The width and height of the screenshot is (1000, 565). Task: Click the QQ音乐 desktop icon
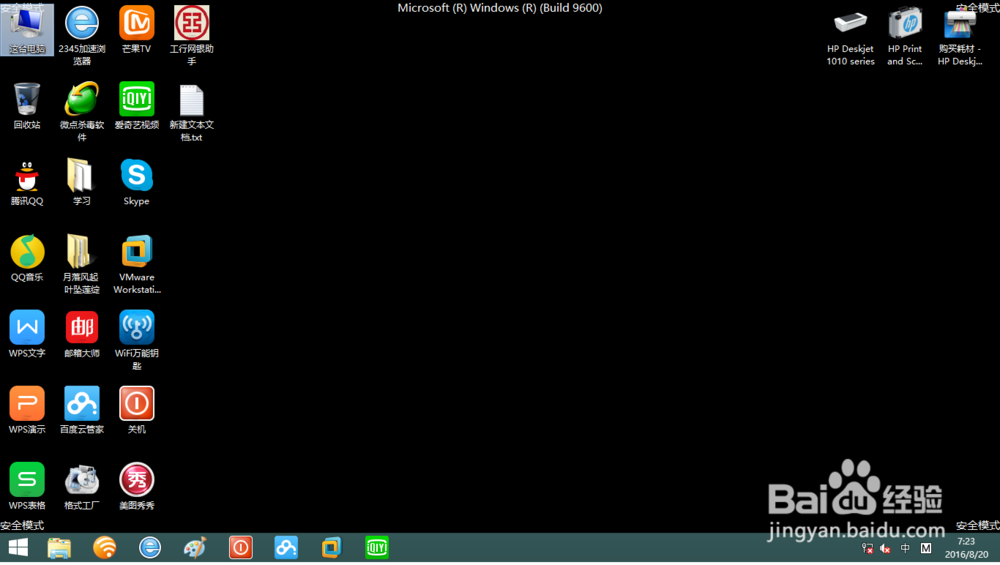27,258
